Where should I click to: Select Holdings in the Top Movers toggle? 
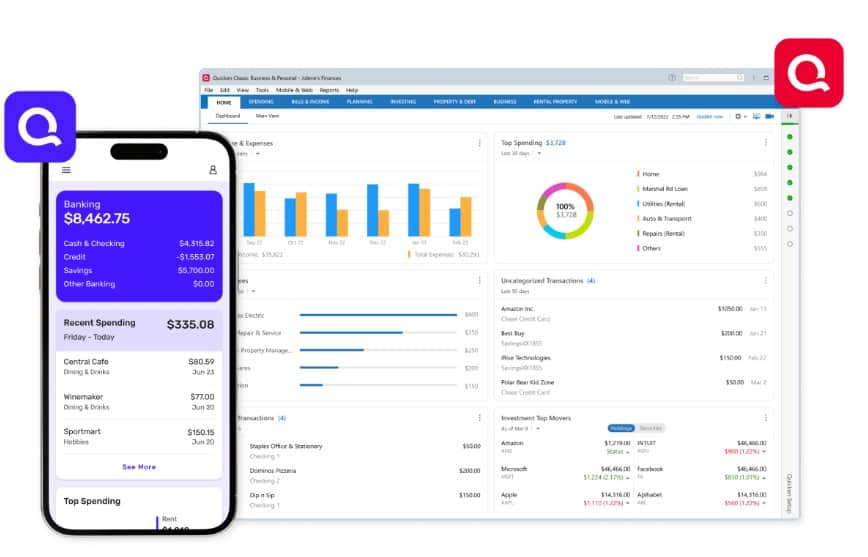pos(621,429)
